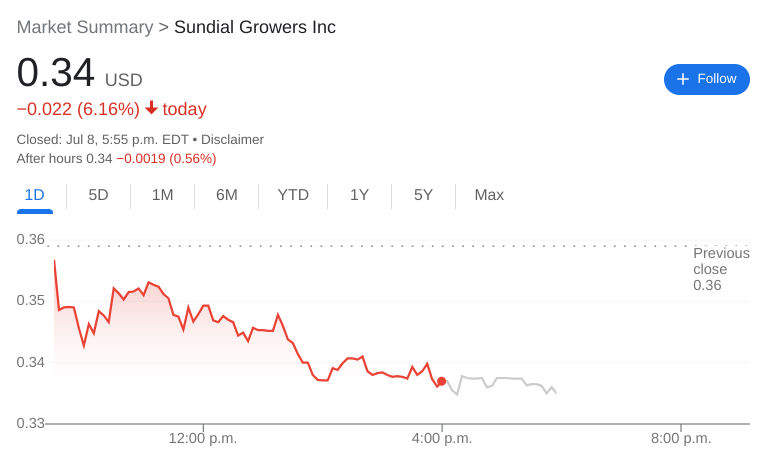Image resolution: width=773 pixels, height=462 pixels.
Task: Click the Previous close 0.36 label
Action: pyautogui.click(x=720, y=270)
